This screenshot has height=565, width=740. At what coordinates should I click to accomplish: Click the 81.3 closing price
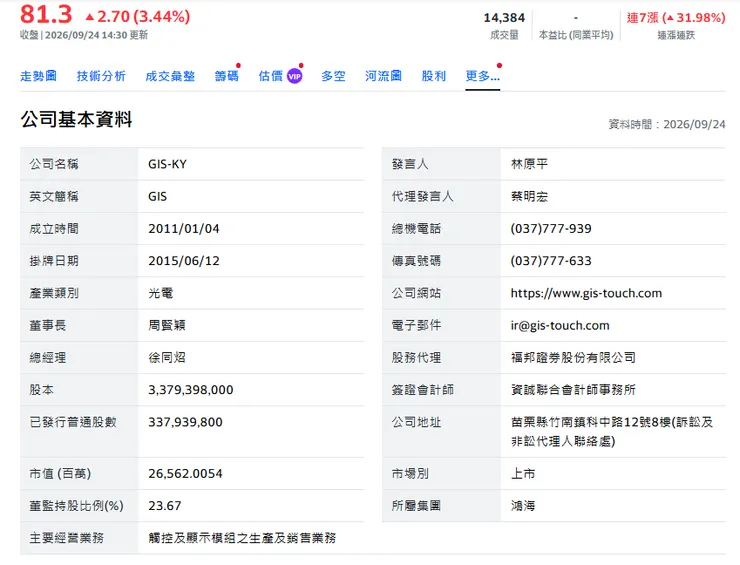(x=46, y=14)
